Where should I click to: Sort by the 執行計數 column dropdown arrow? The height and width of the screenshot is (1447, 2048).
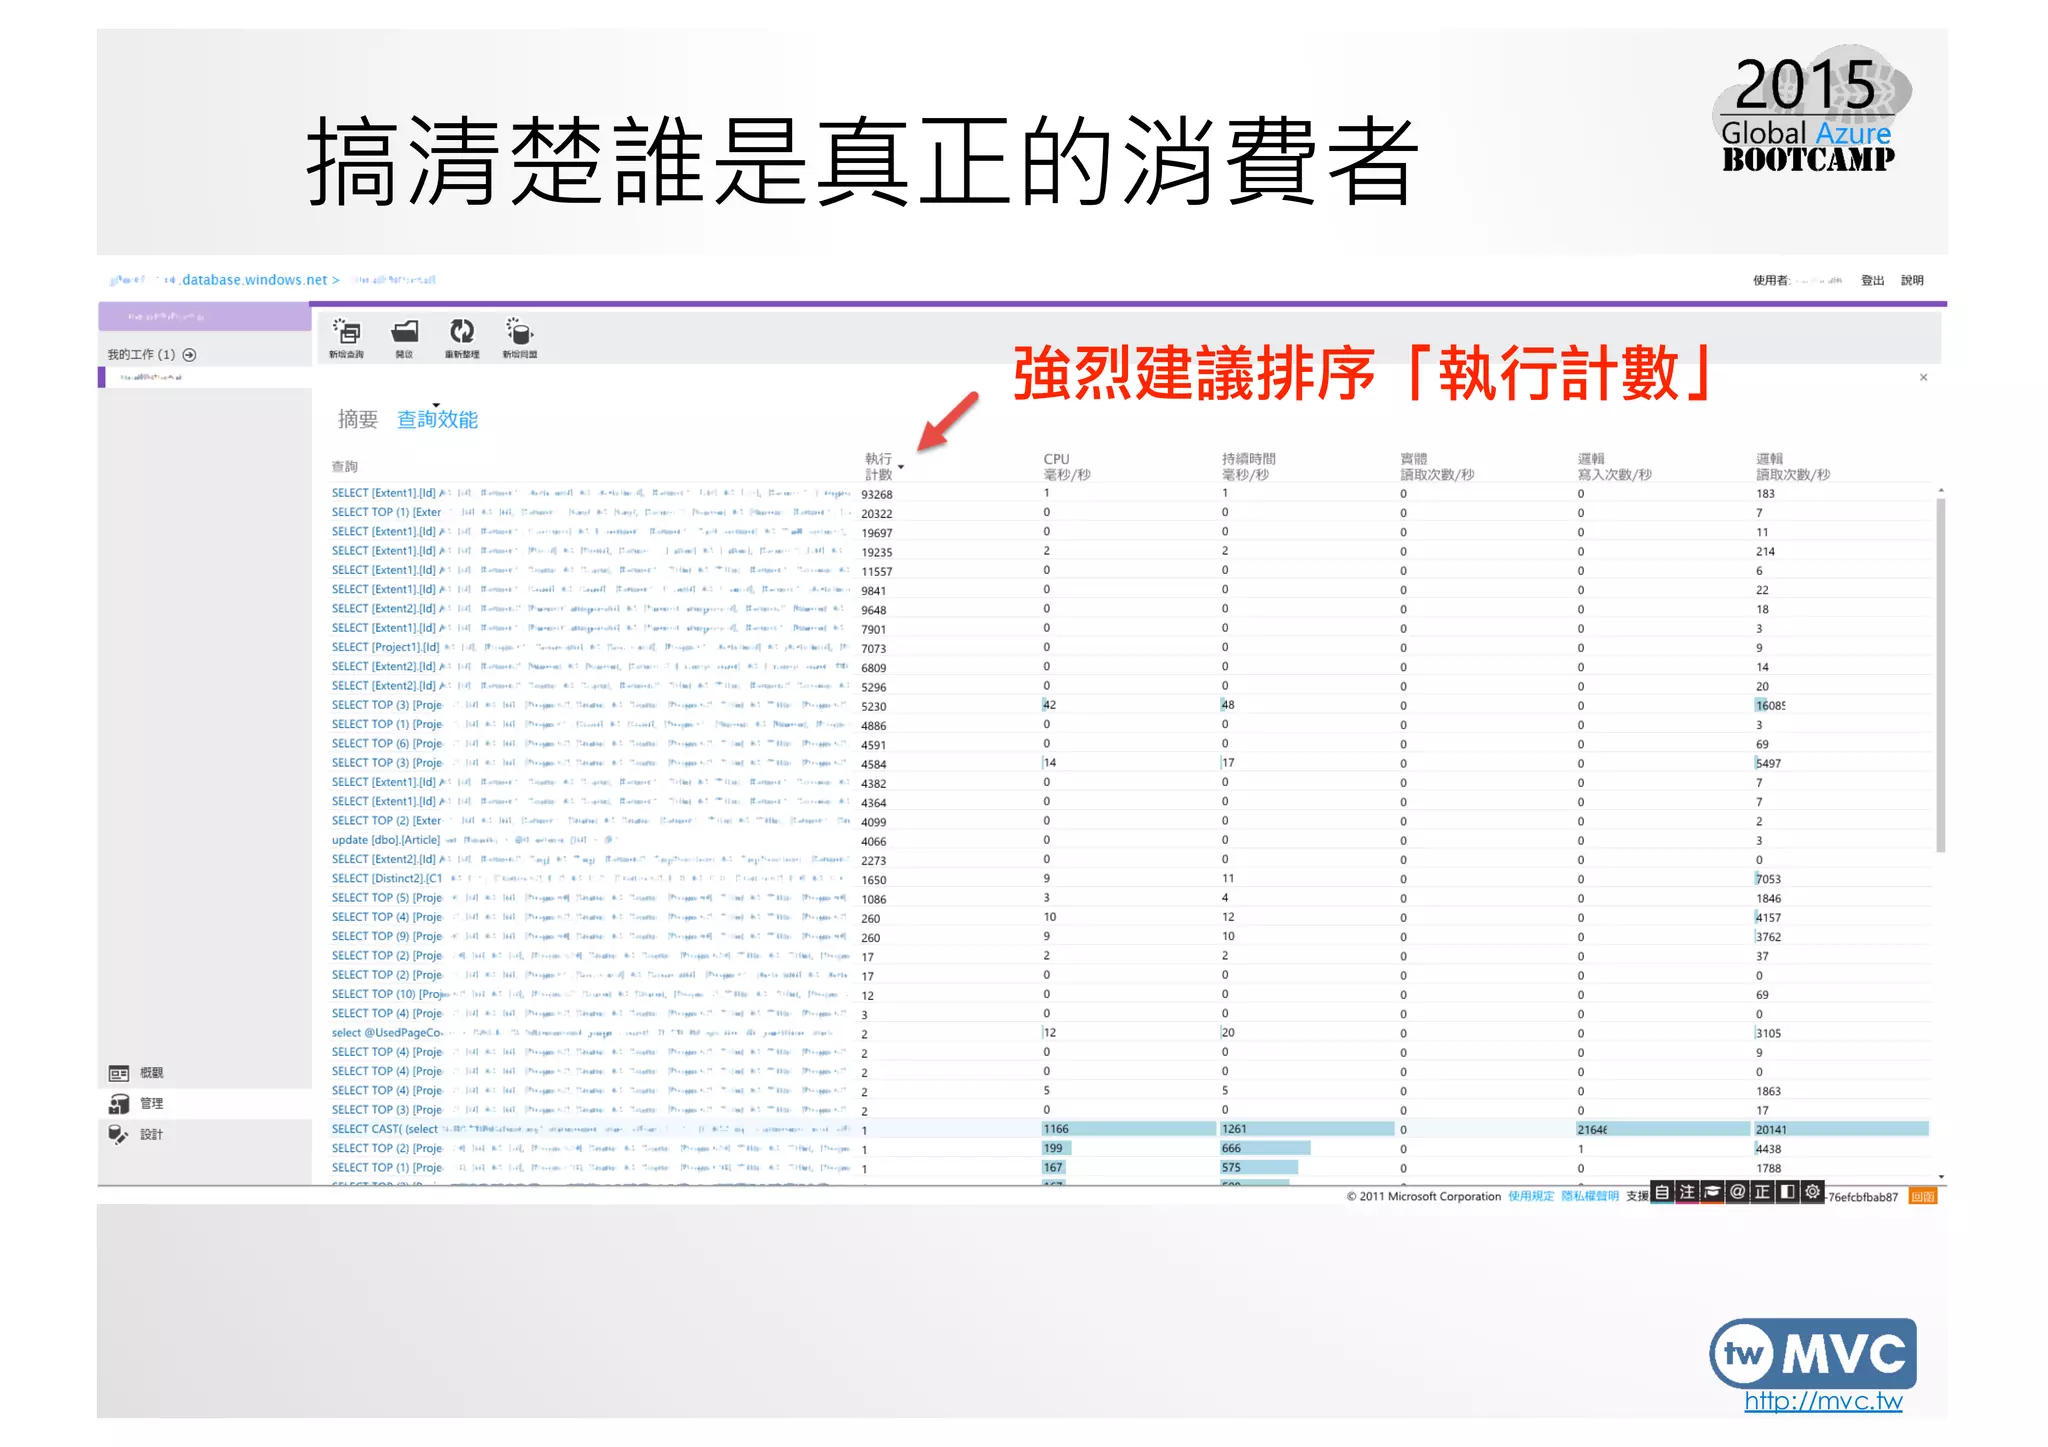pyautogui.click(x=901, y=468)
